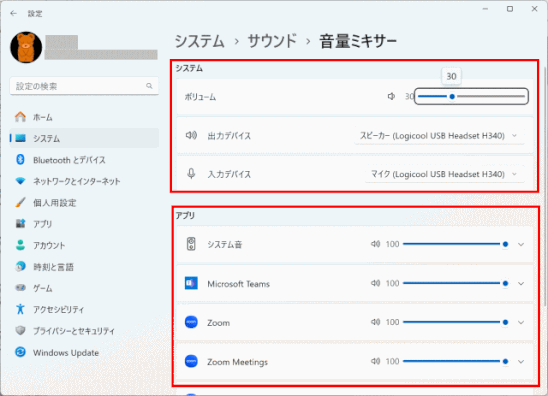Click the 時刻と言語 globe icon
The height and width of the screenshot is (396, 548).
pos(20,266)
